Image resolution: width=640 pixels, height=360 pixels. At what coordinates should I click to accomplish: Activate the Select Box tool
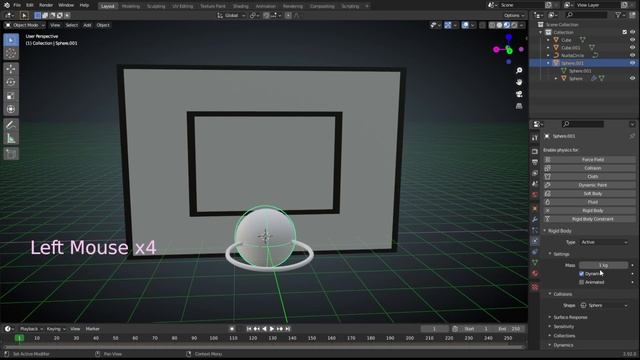[x=11, y=40]
